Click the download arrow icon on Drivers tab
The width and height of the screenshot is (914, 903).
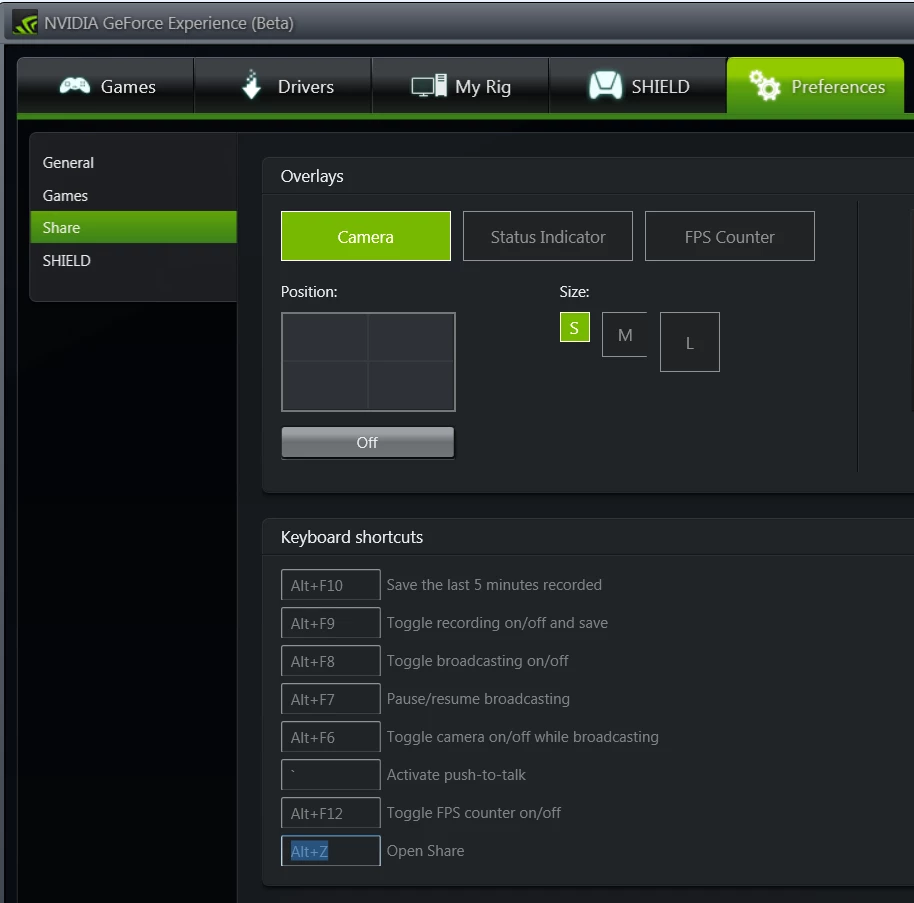tap(251, 85)
